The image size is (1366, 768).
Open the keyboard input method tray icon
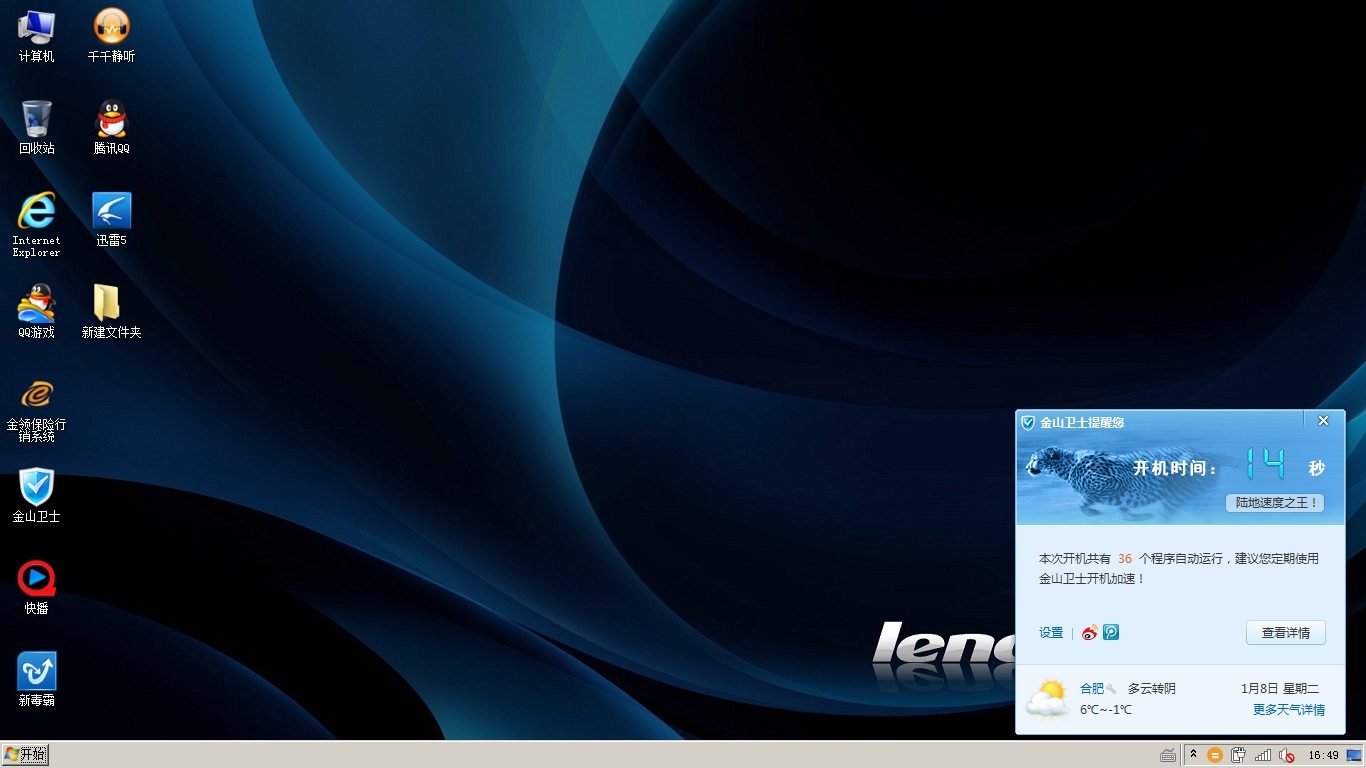click(x=1167, y=755)
